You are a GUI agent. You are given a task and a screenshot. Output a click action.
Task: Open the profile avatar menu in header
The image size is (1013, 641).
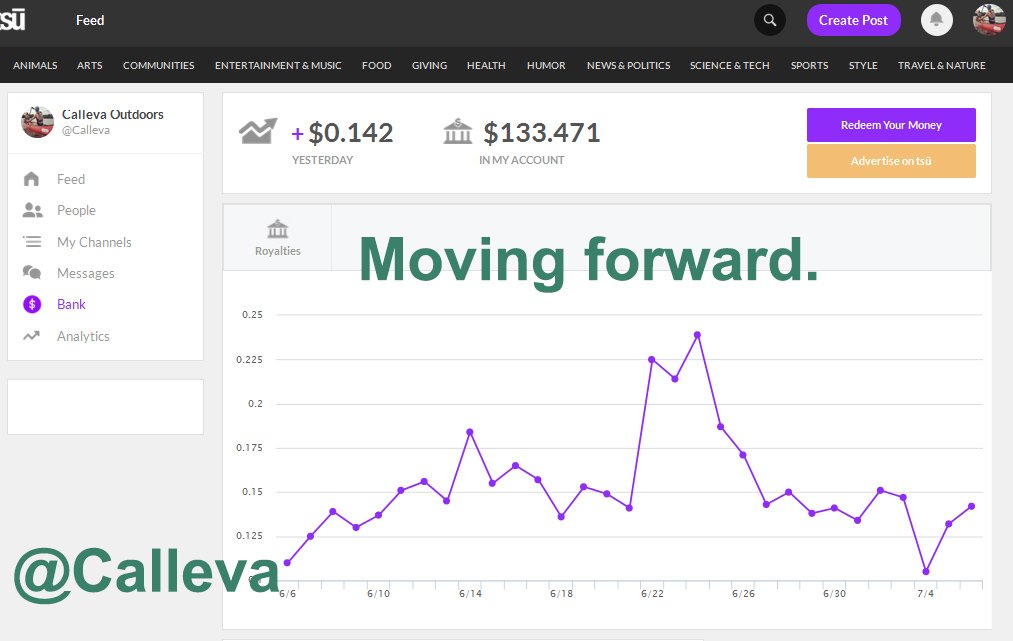pos(989,20)
